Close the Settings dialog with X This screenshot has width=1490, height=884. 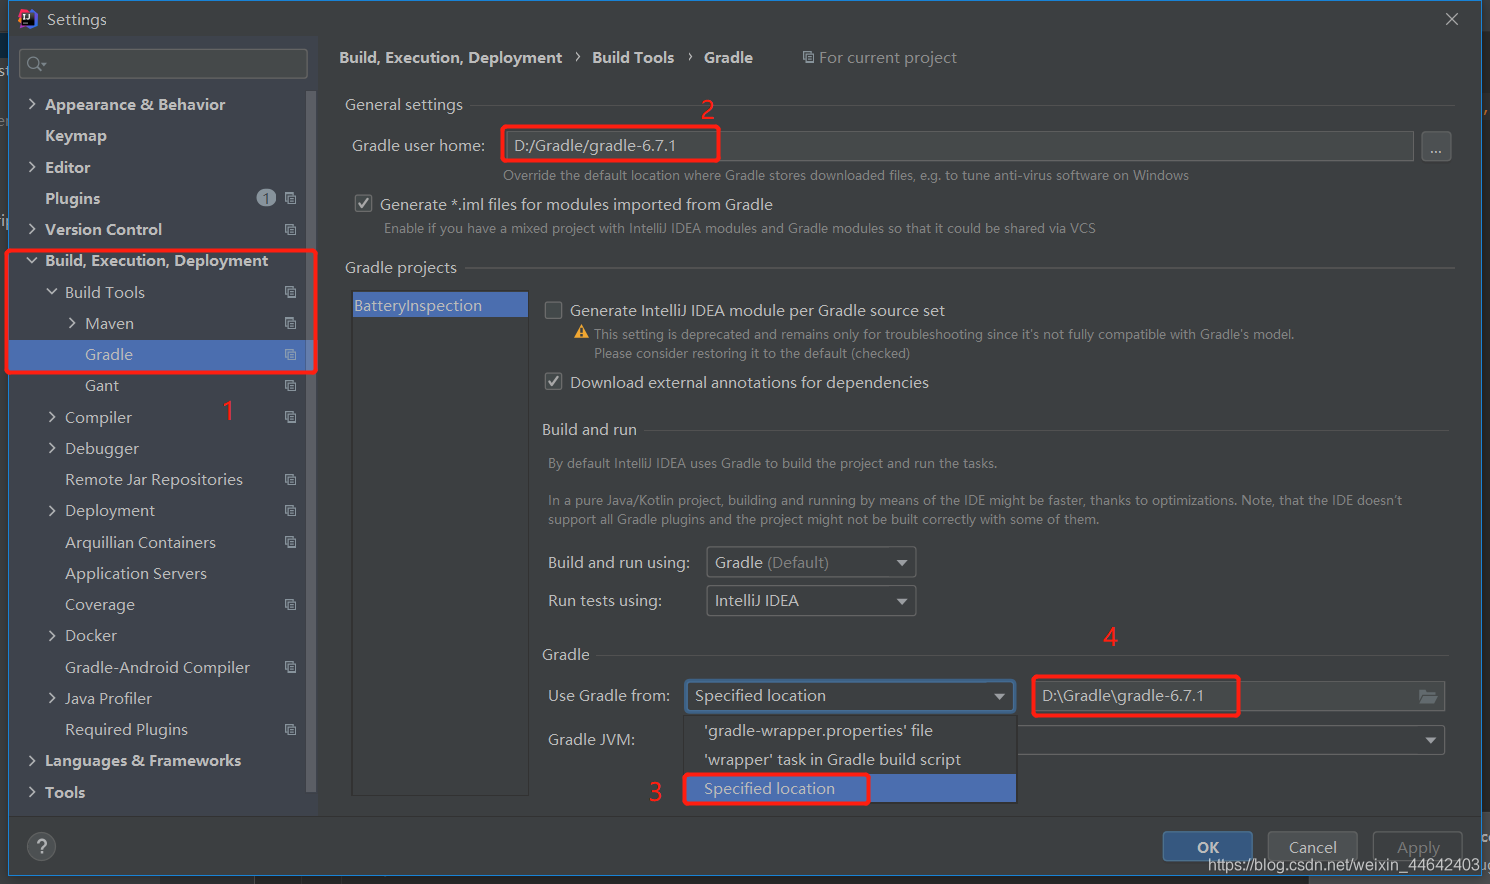(1452, 19)
